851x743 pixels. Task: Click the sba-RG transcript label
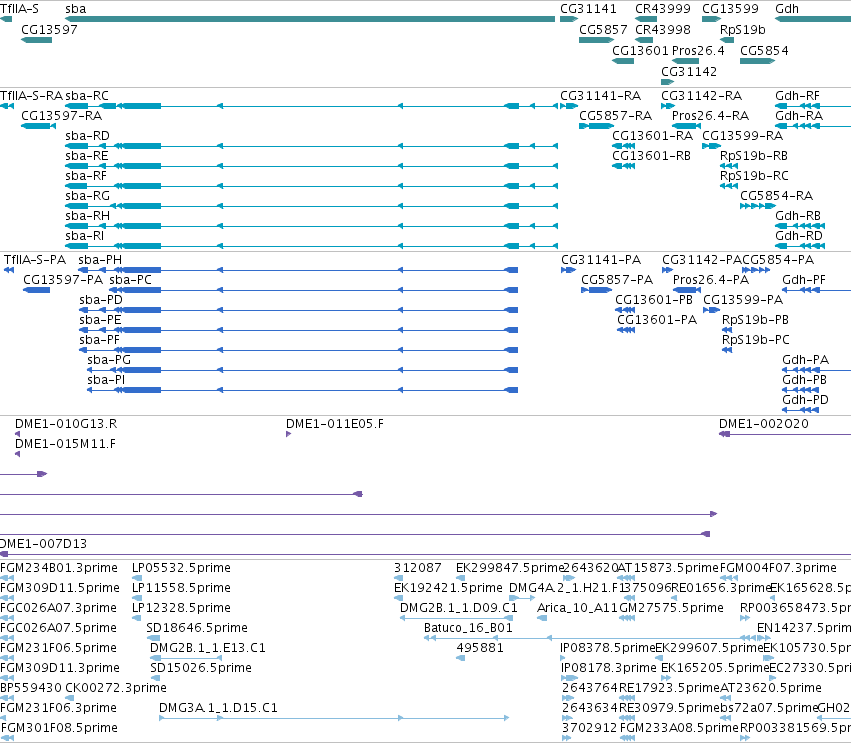click(x=87, y=196)
